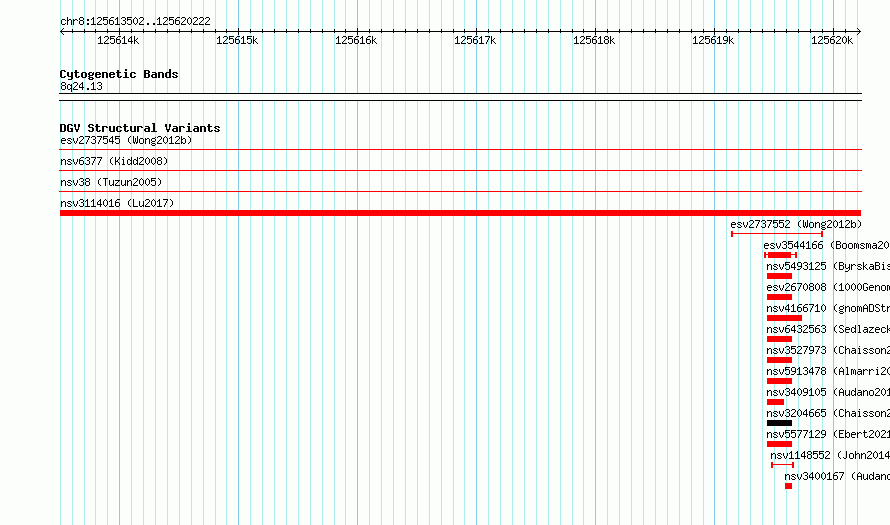Open variant nsv5577129 label
The width and height of the screenshot is (890, 525).
828,434
